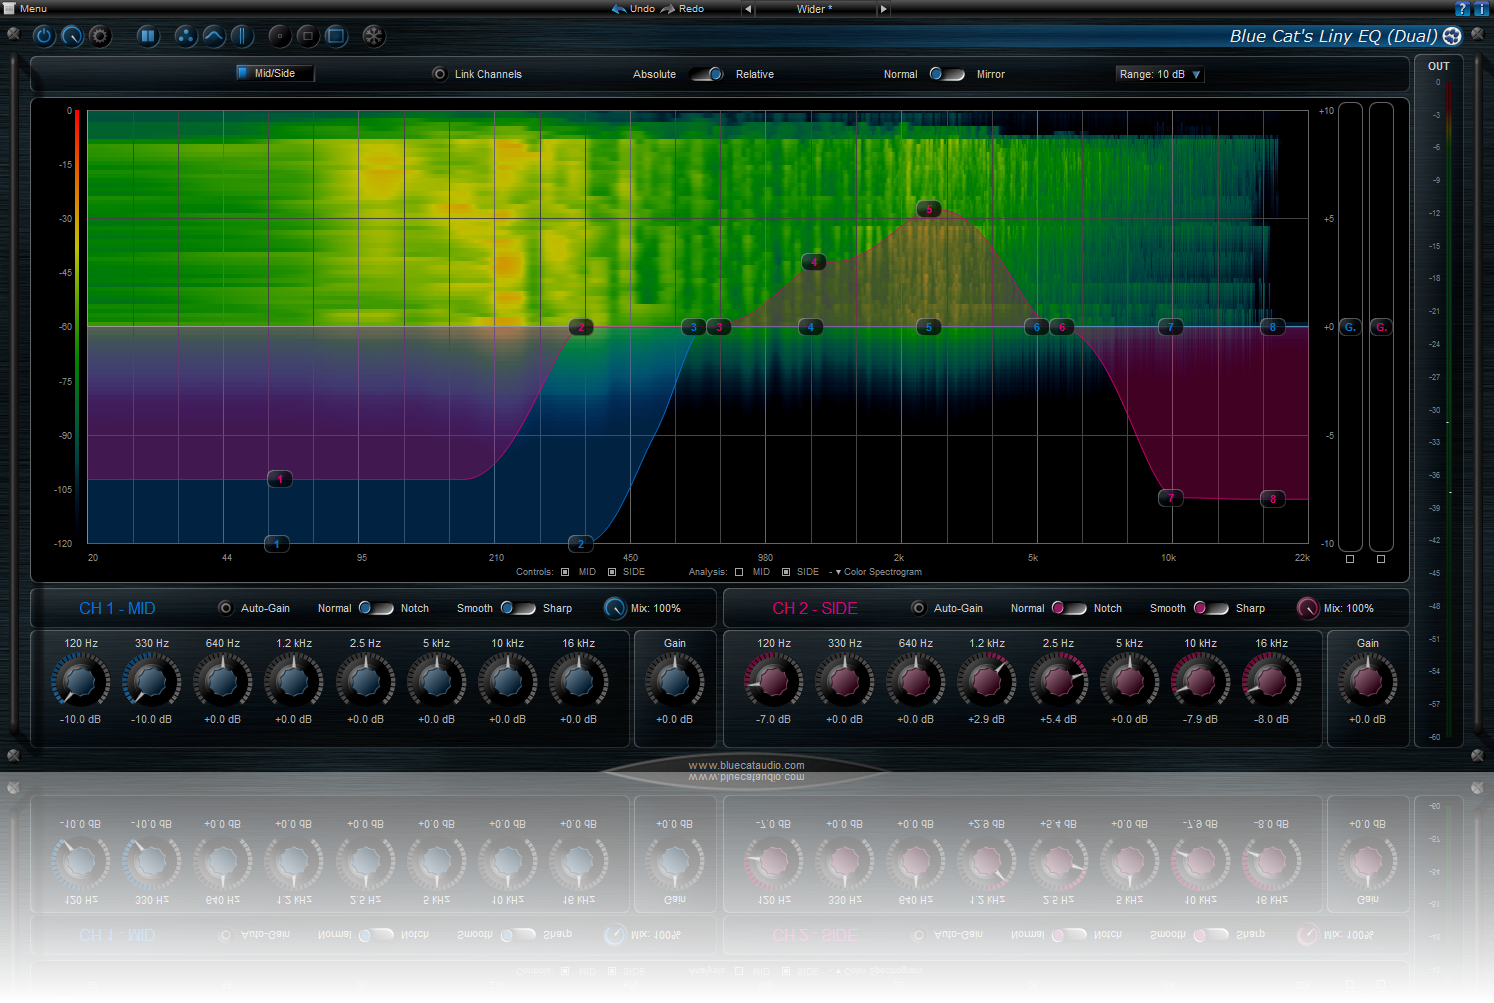Open help via the question mark icon

tap(1461, 8)
